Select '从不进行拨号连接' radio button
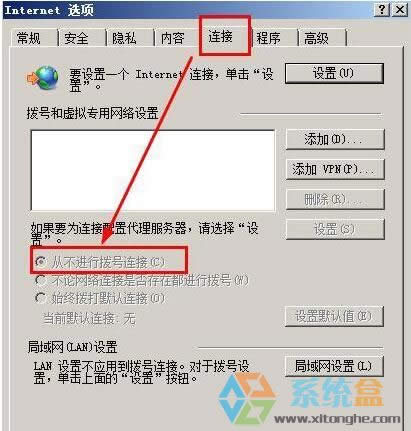 pyautogui.click(x=41, y=262)
